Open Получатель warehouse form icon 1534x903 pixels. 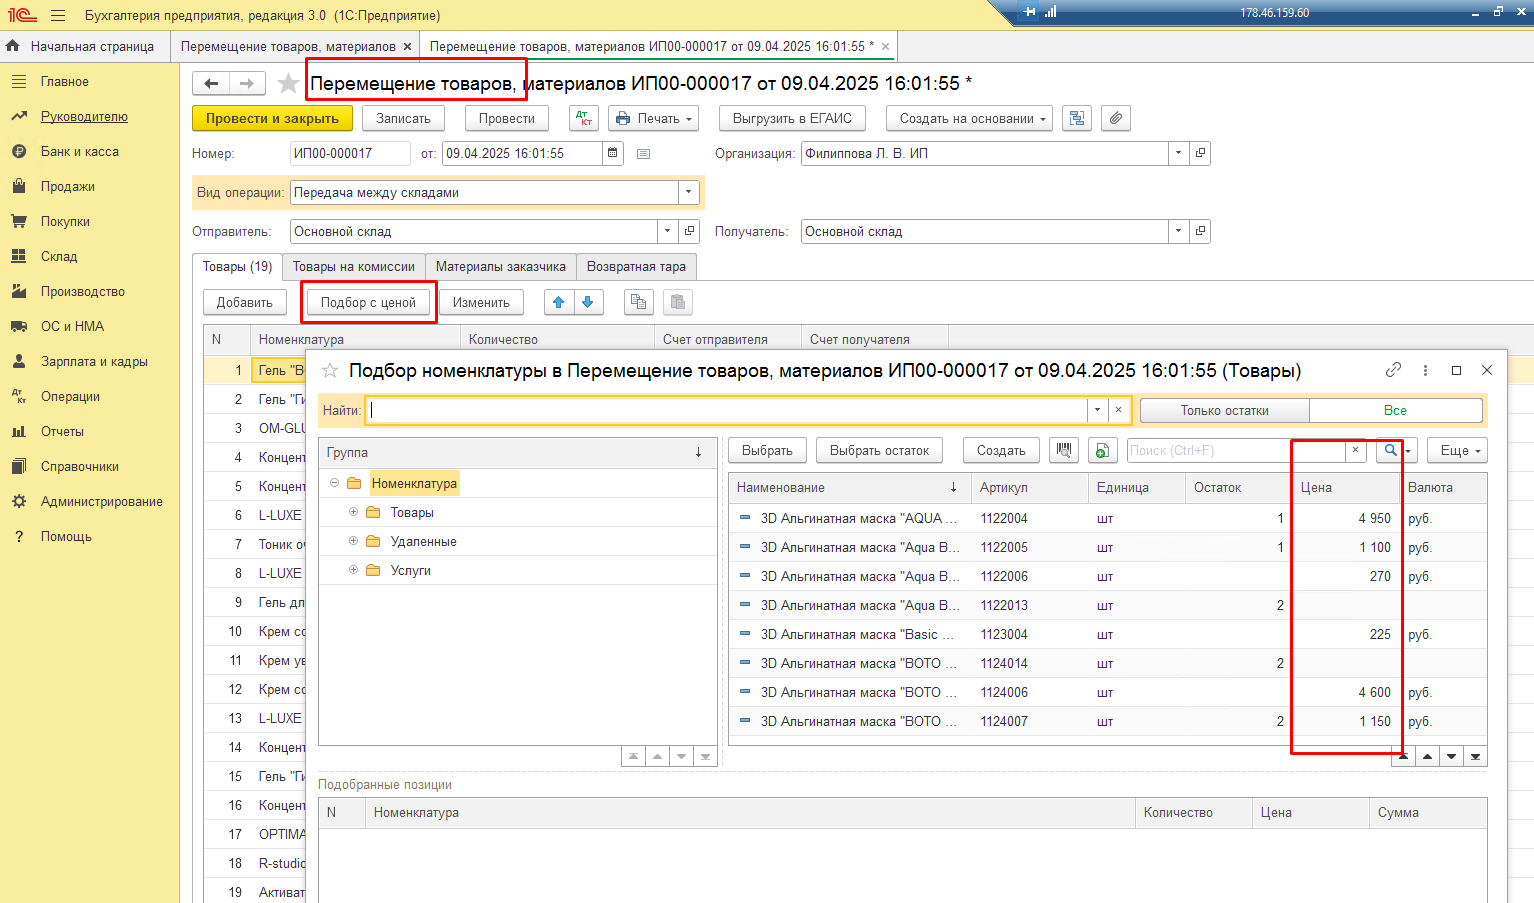(1200, 231)
